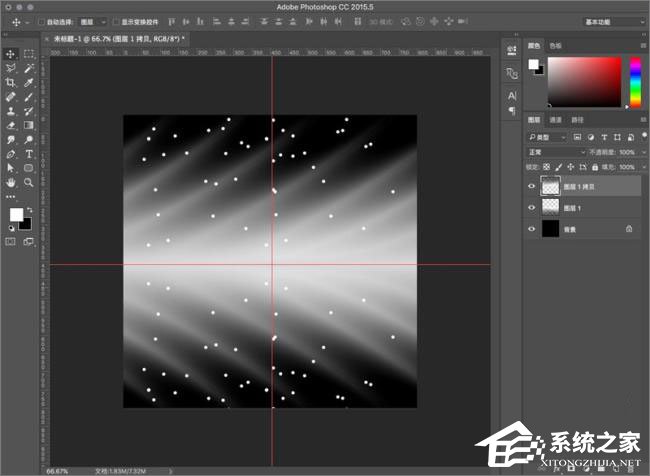Open the Paragraph panel icon
This screenshot has width=650, height=476.
tap(512, 111)
